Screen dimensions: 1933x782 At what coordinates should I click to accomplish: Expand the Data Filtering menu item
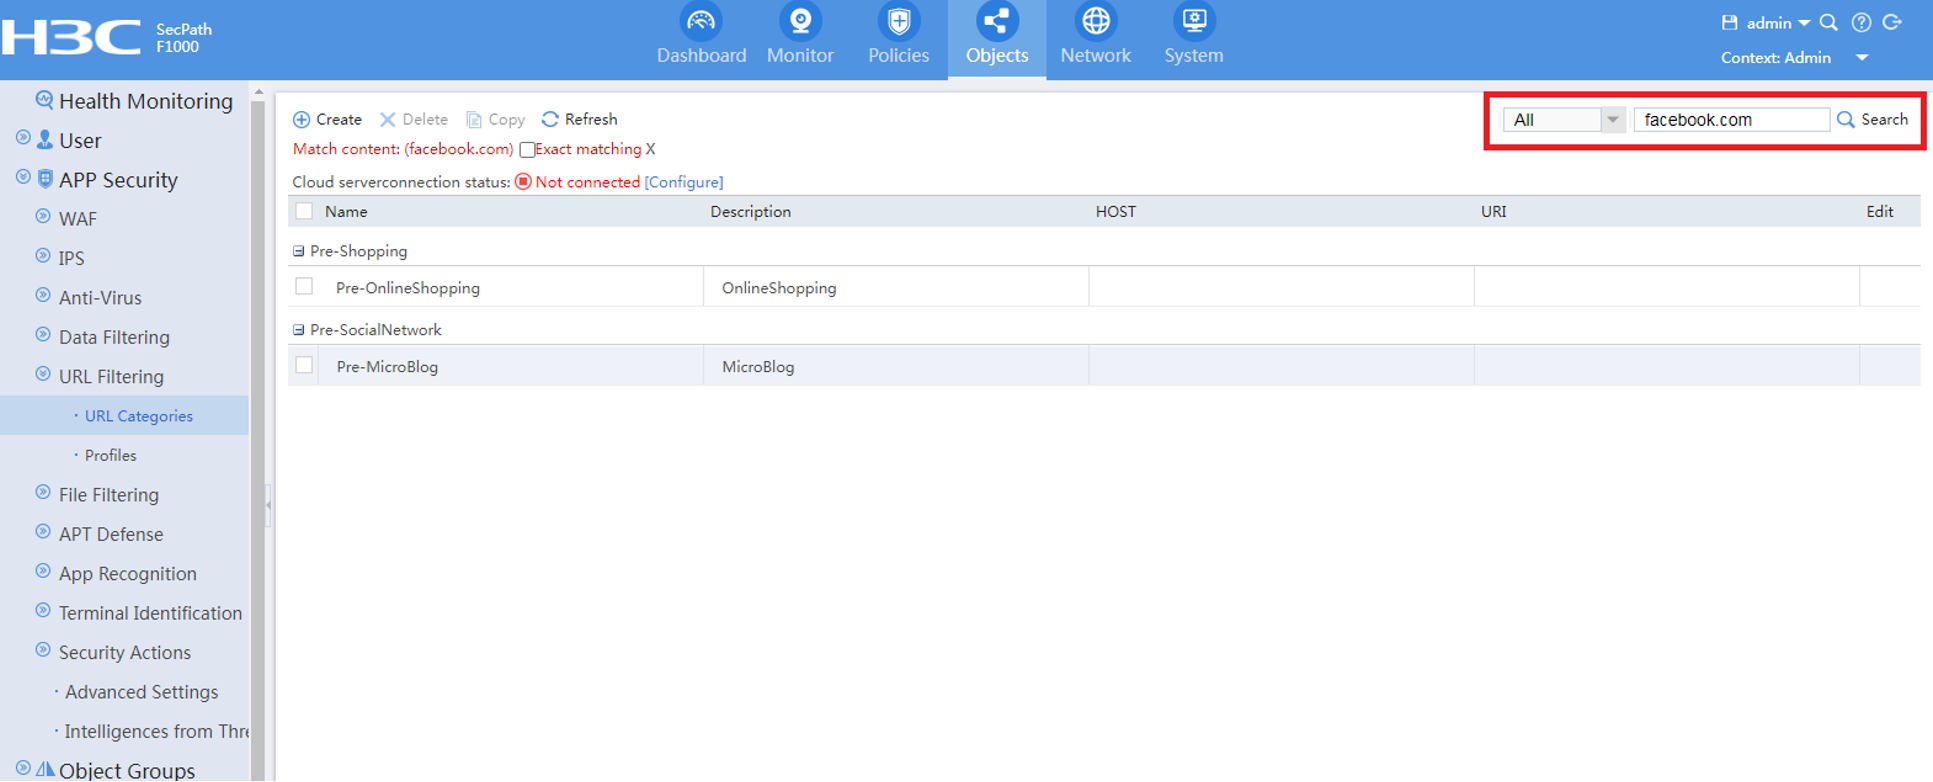point(43,335)
